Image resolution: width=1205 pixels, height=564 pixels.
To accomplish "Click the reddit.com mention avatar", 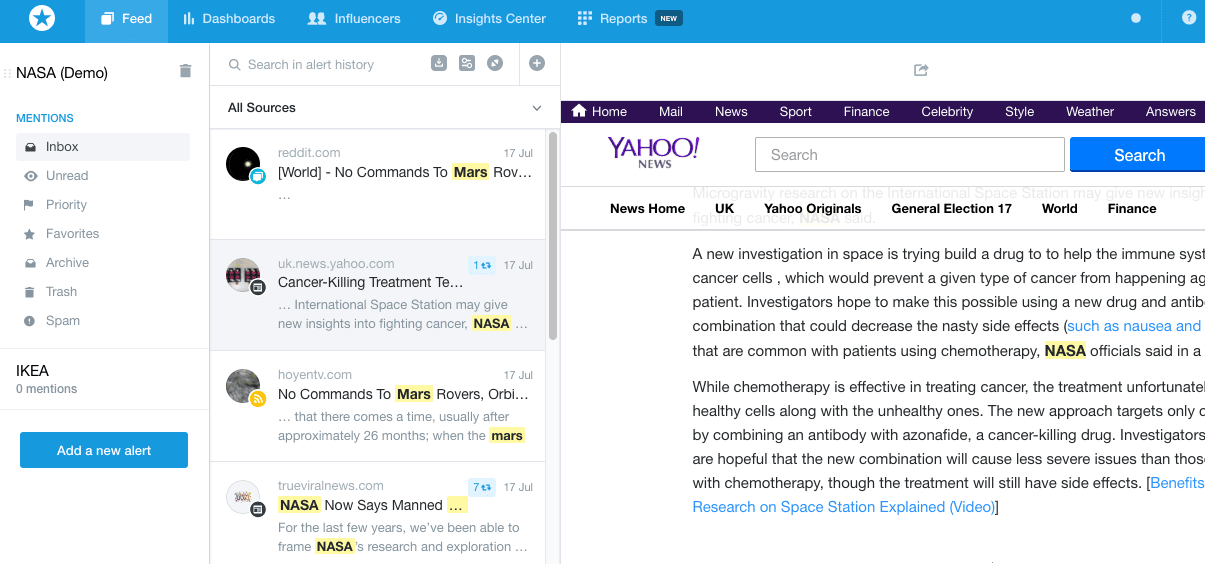I will 243,164.
